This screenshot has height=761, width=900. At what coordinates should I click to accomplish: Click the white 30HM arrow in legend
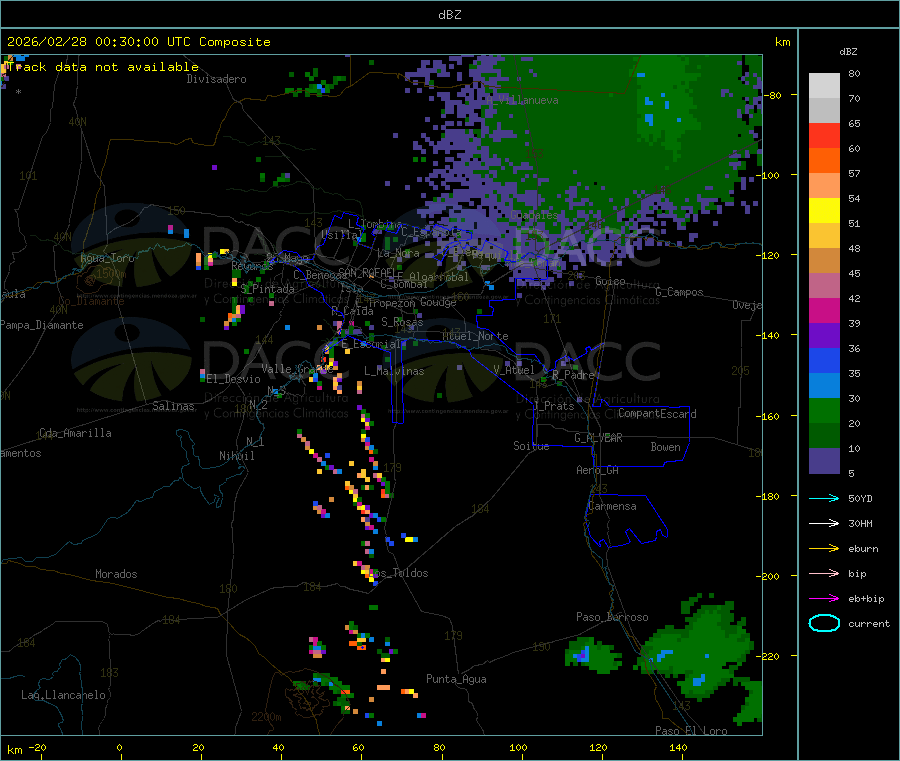(824, 523)
